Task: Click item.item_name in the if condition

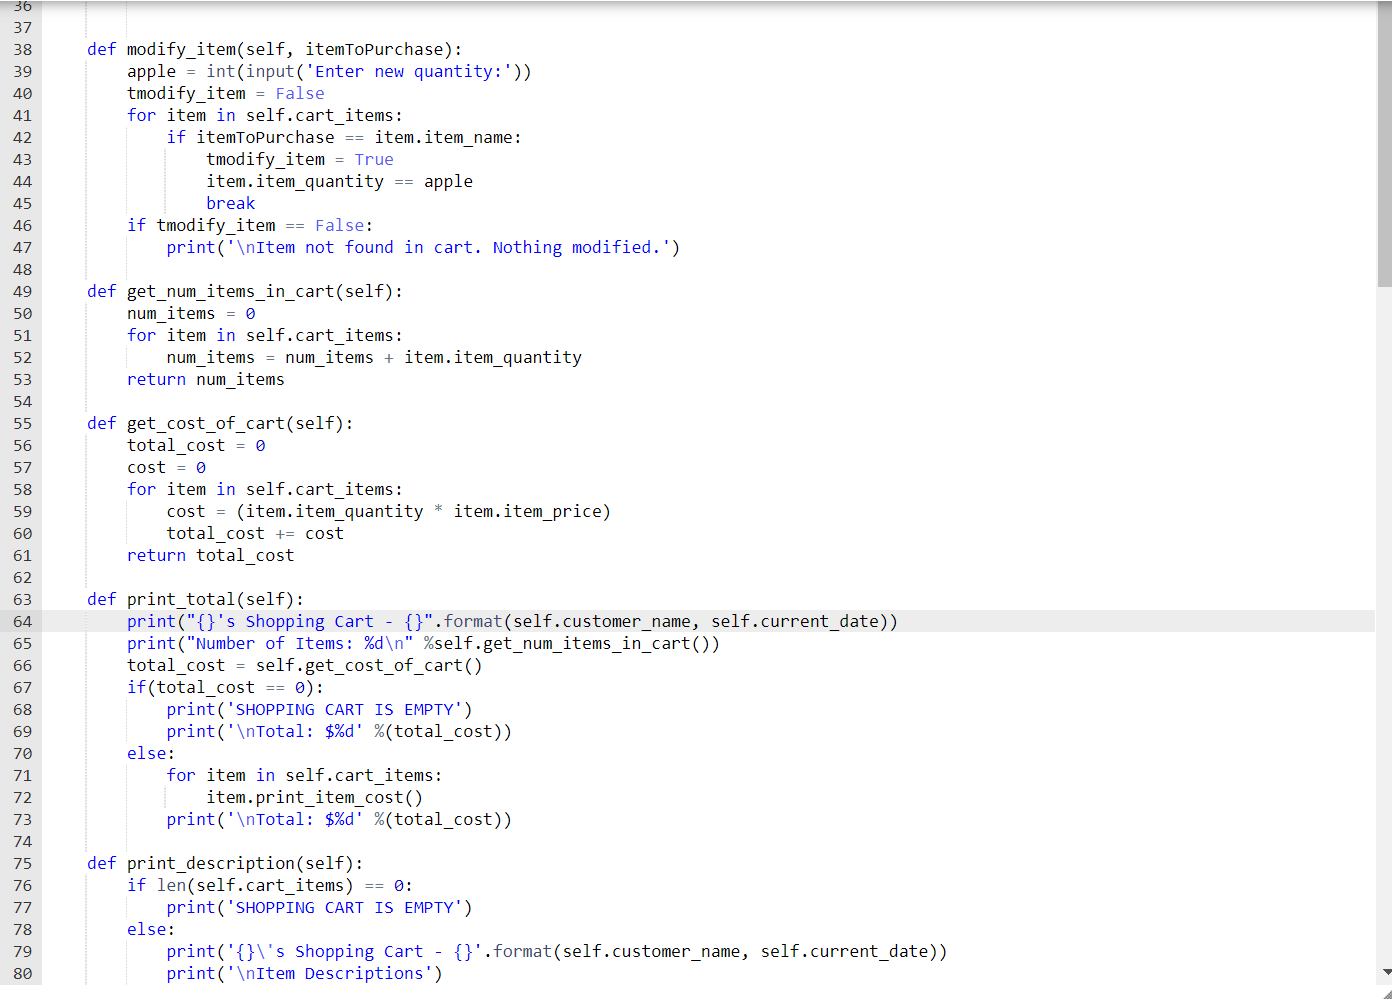Action: (x=443, y=137)
